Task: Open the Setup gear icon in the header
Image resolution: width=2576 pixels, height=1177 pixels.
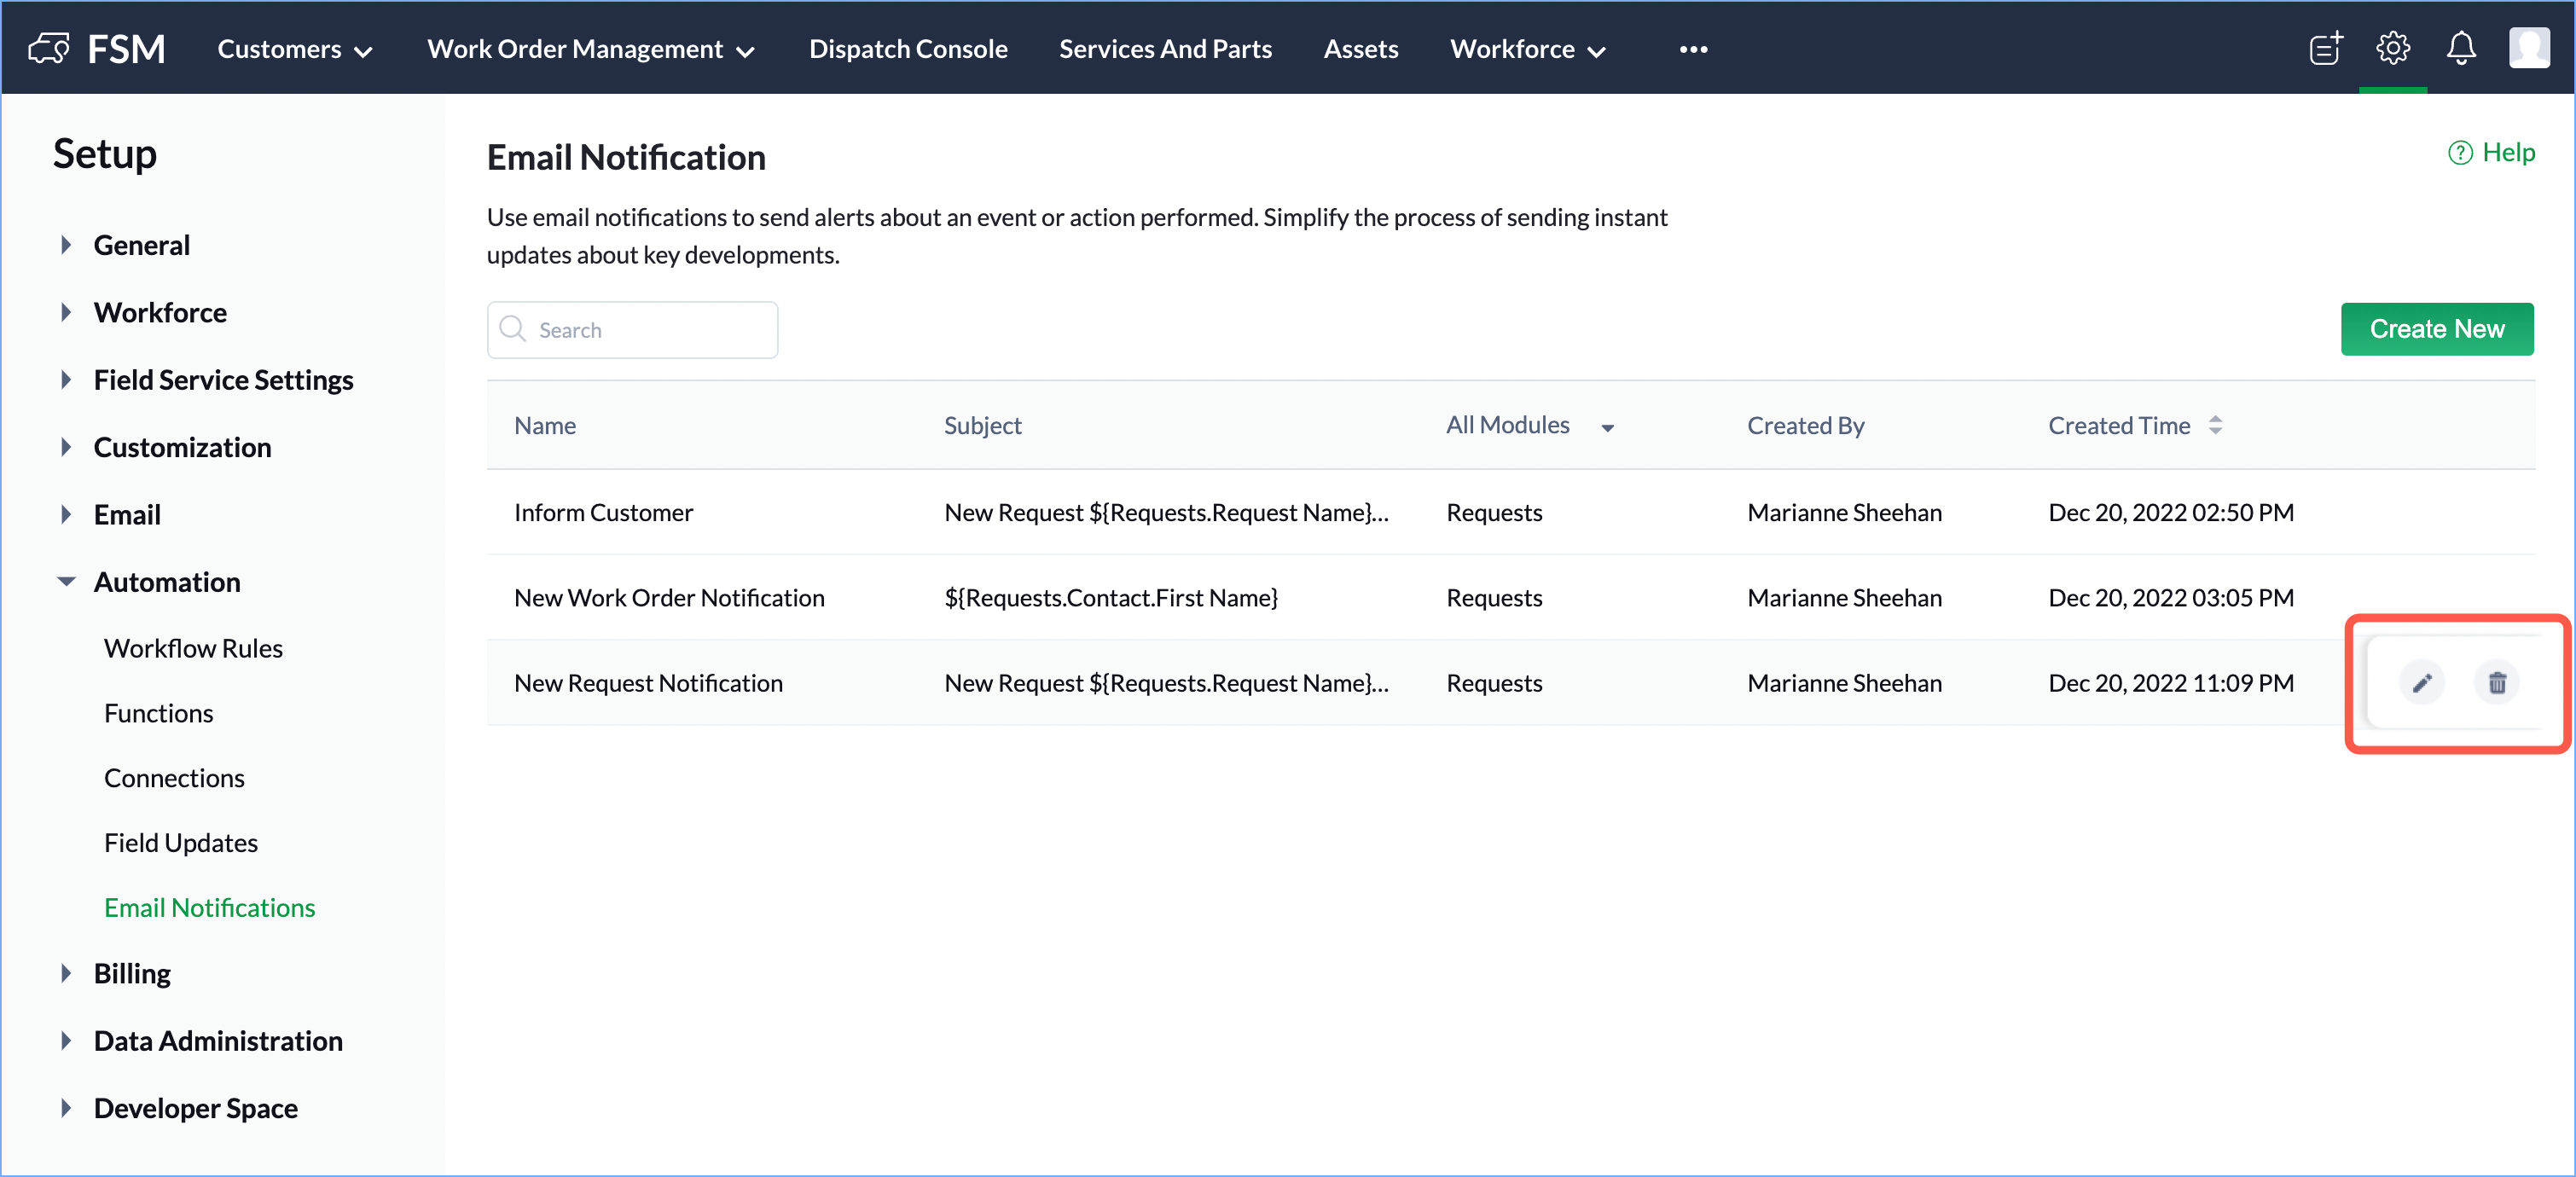Action: [2392, 48]
